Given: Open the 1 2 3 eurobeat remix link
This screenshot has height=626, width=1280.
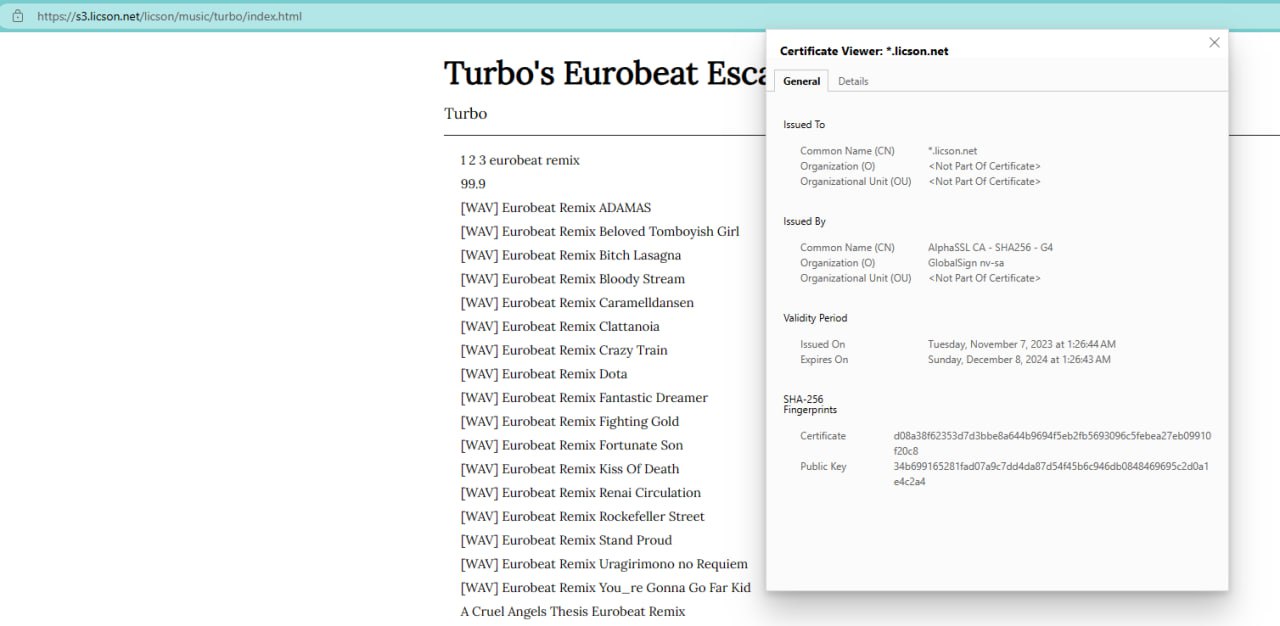Looking at the screenshot, I should click(519, 160).
